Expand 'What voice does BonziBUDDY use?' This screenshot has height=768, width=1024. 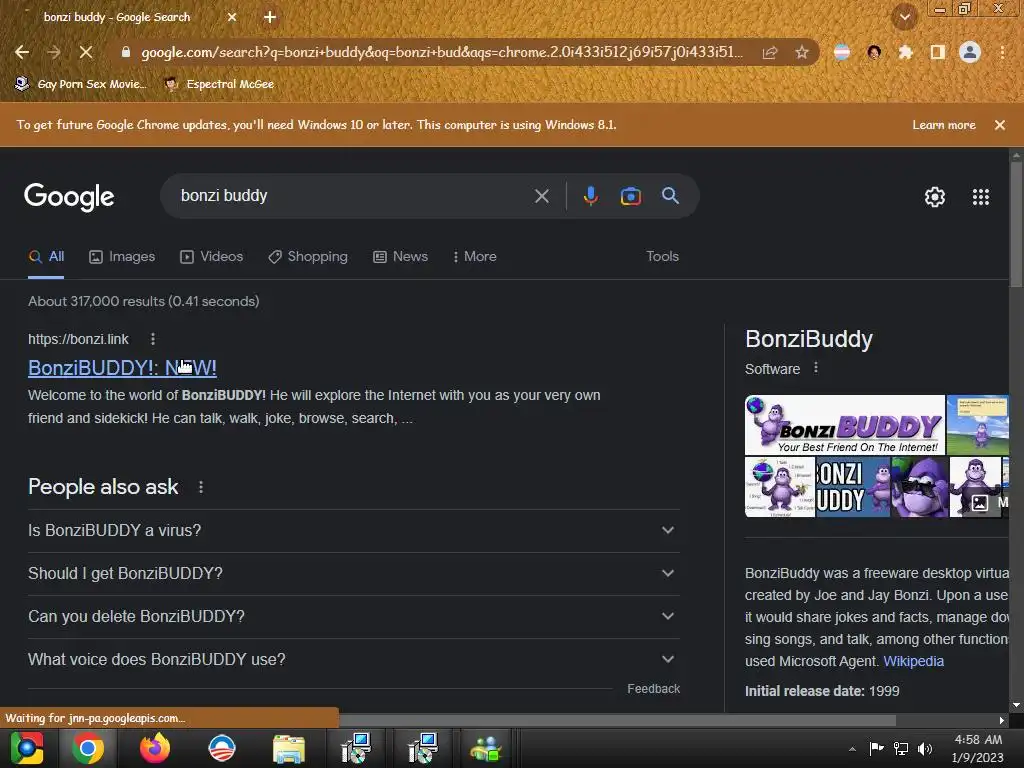click(x=353, y=660)
